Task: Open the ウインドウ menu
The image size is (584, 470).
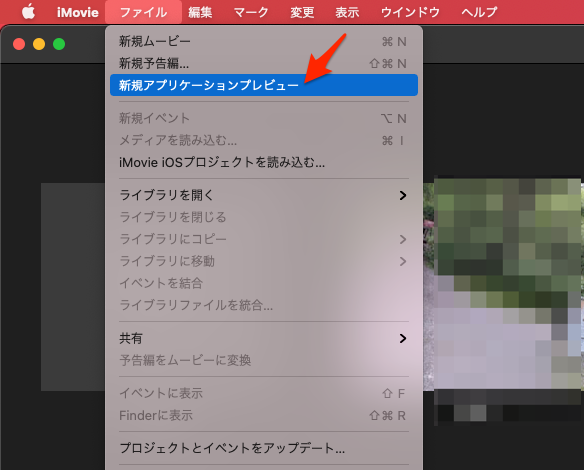Action: (x=410, y=12)
